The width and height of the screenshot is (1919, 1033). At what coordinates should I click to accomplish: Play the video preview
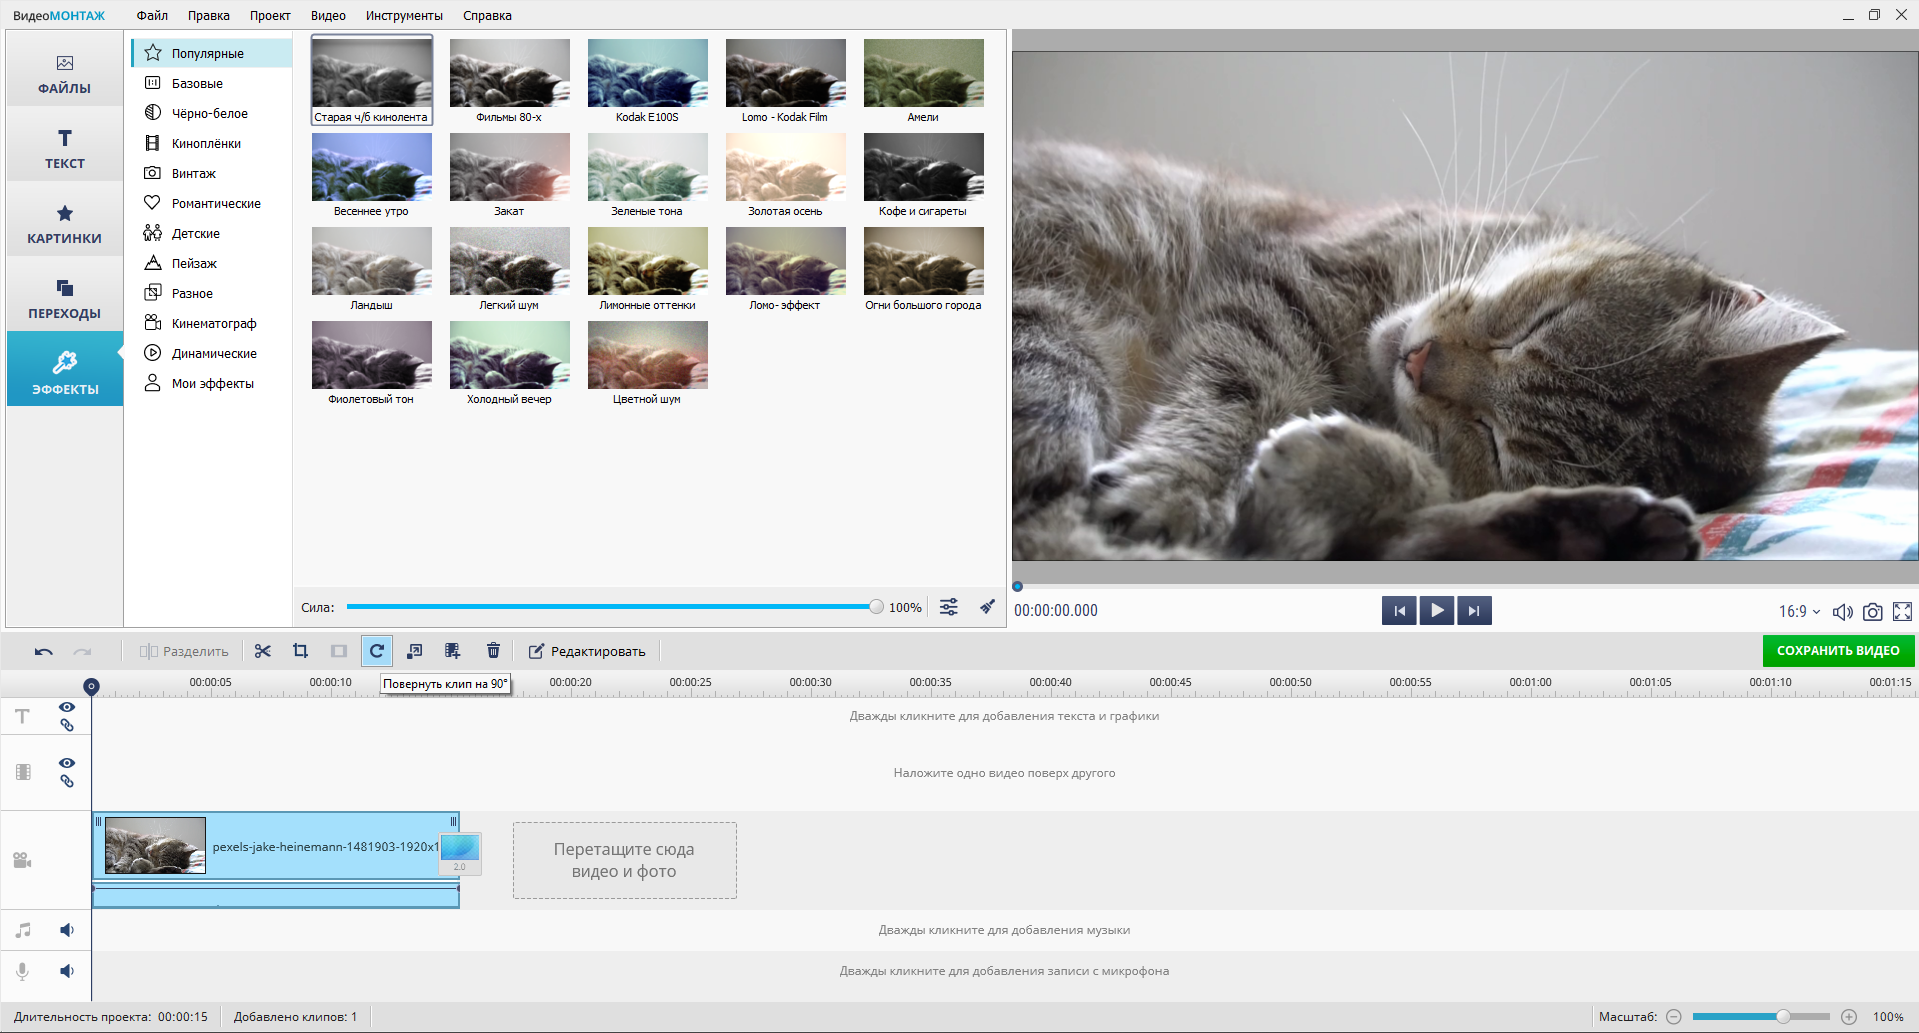[1437, 611]
